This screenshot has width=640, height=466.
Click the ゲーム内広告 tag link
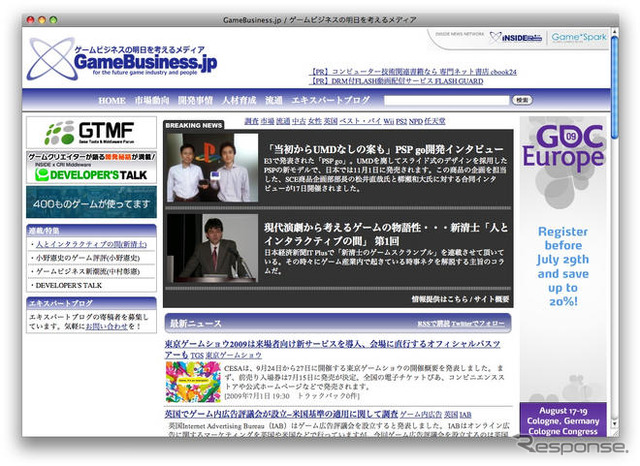[421, 415]
